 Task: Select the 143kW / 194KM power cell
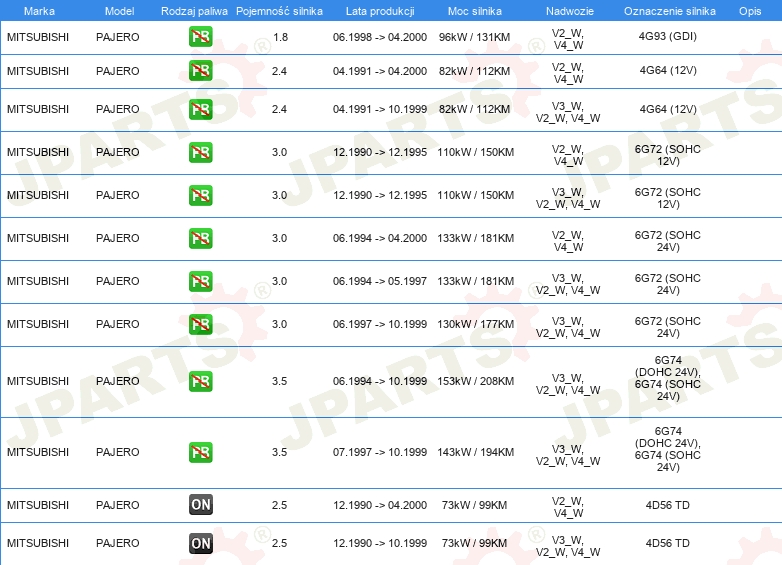(476, 452)
